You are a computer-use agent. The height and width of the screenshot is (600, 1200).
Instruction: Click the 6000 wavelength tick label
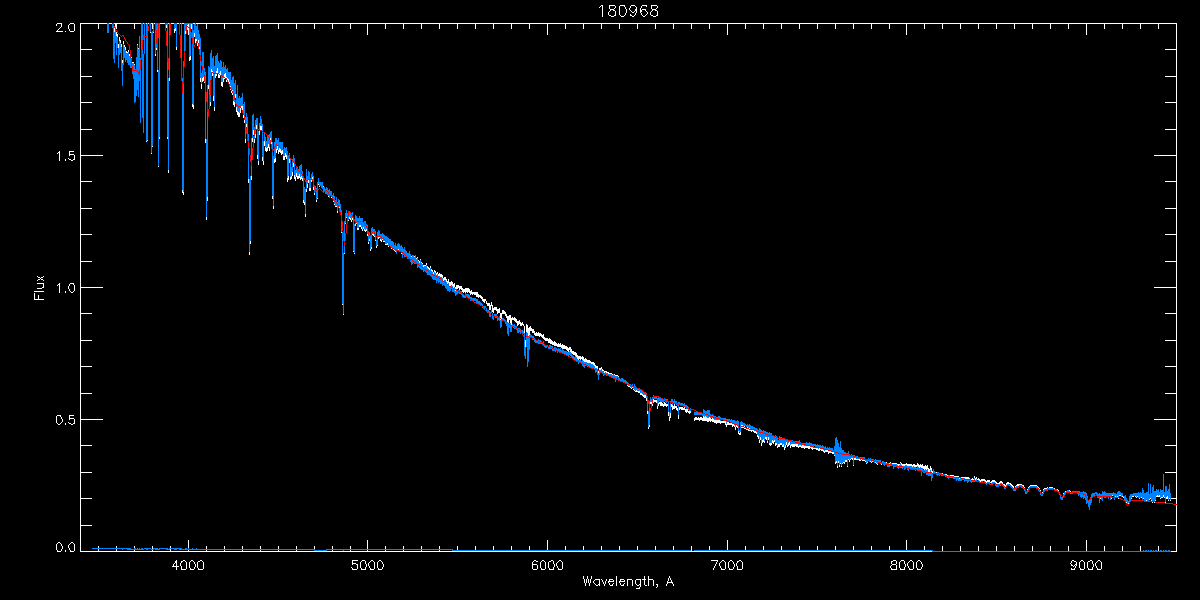pyautogui.click(x=547, y=564)
